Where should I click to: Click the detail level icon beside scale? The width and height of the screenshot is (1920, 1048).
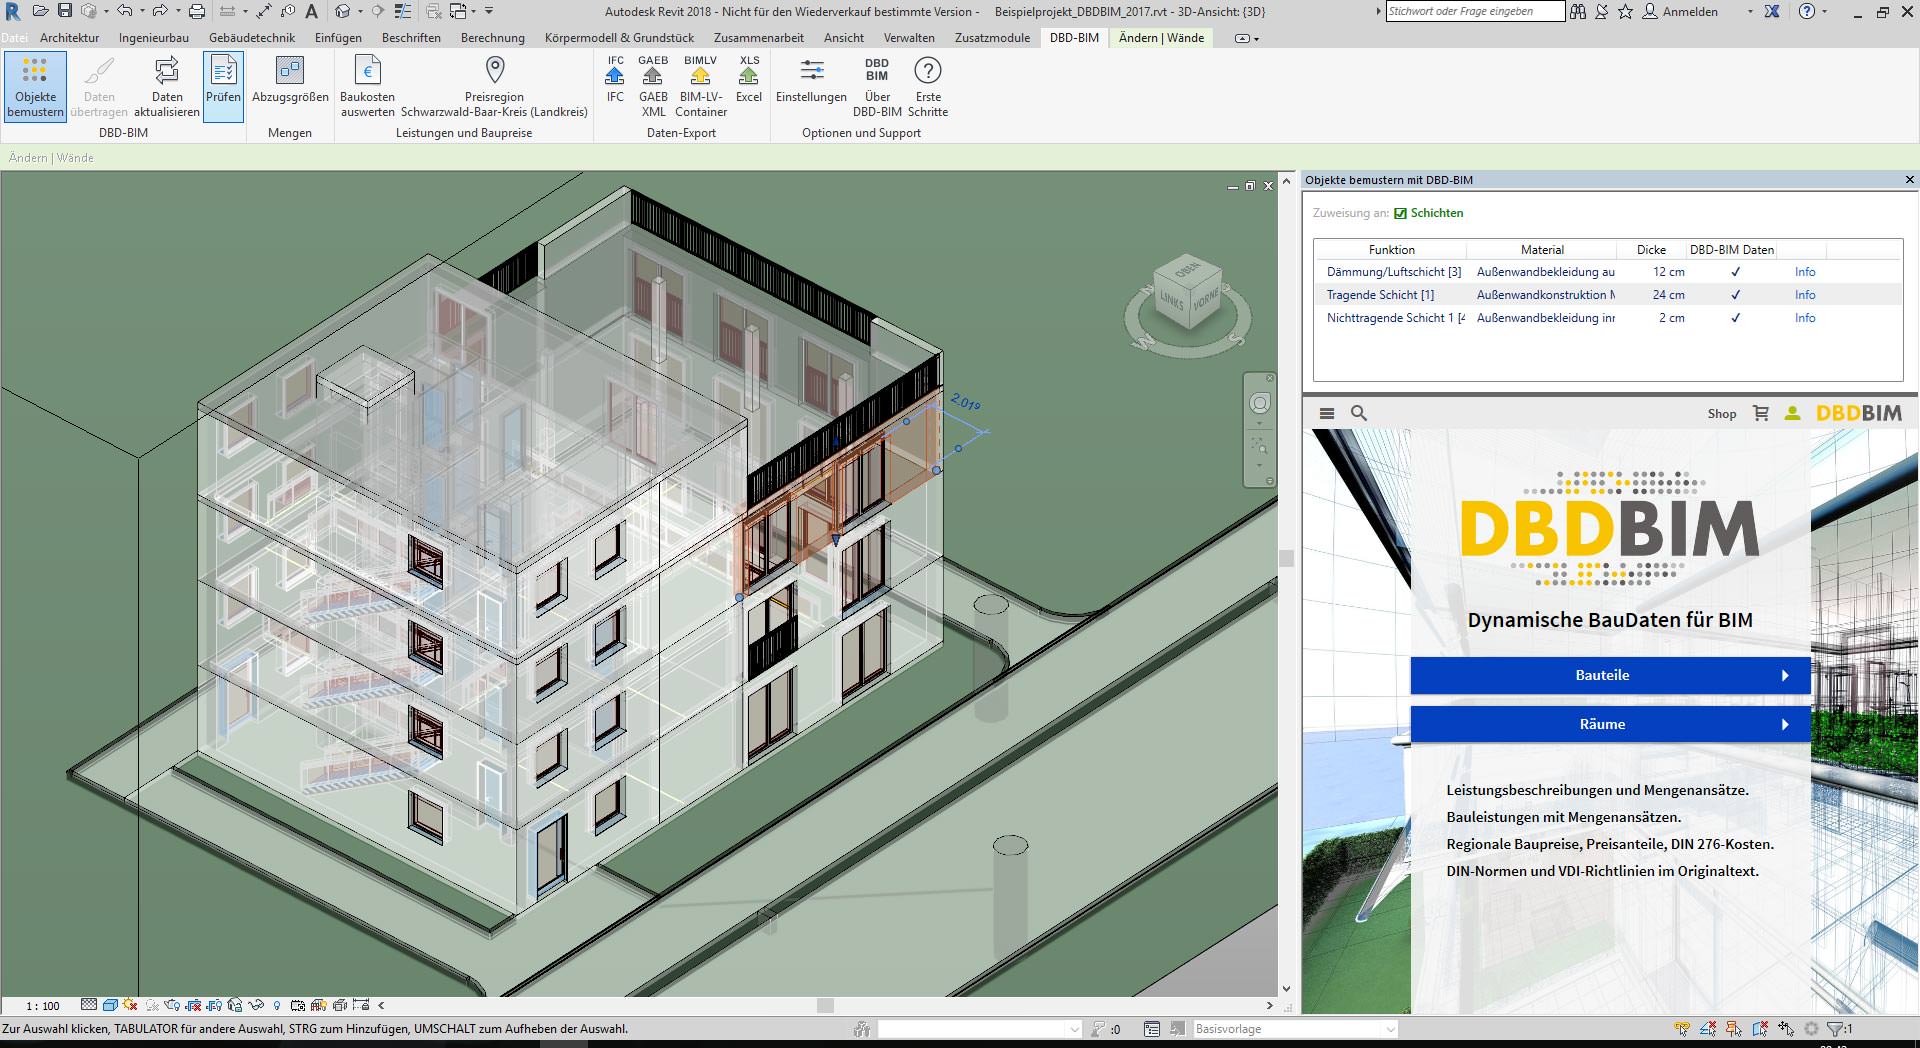pyautogui.click(x=89, y=1005)
